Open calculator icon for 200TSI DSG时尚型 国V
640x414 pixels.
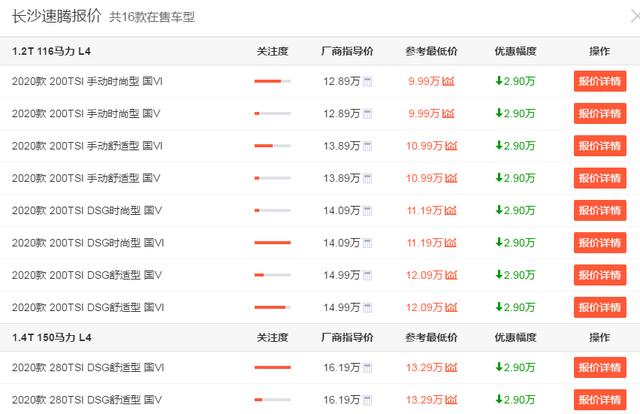(x=367, y=211)
